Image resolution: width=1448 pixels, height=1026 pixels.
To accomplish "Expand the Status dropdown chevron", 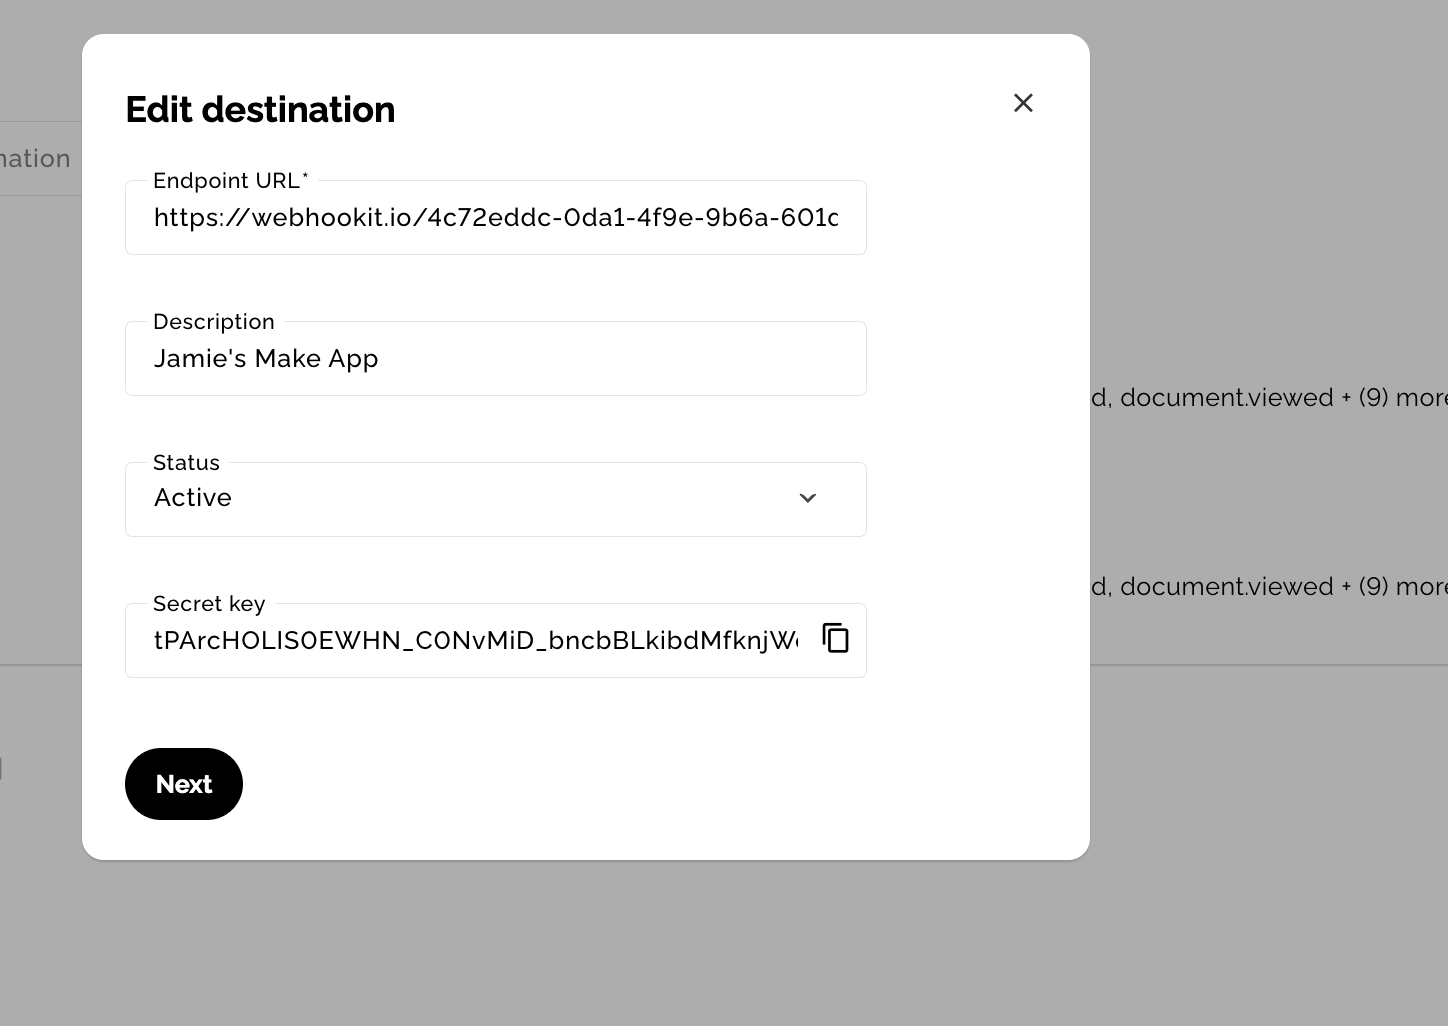I will [x=807, y=498].
